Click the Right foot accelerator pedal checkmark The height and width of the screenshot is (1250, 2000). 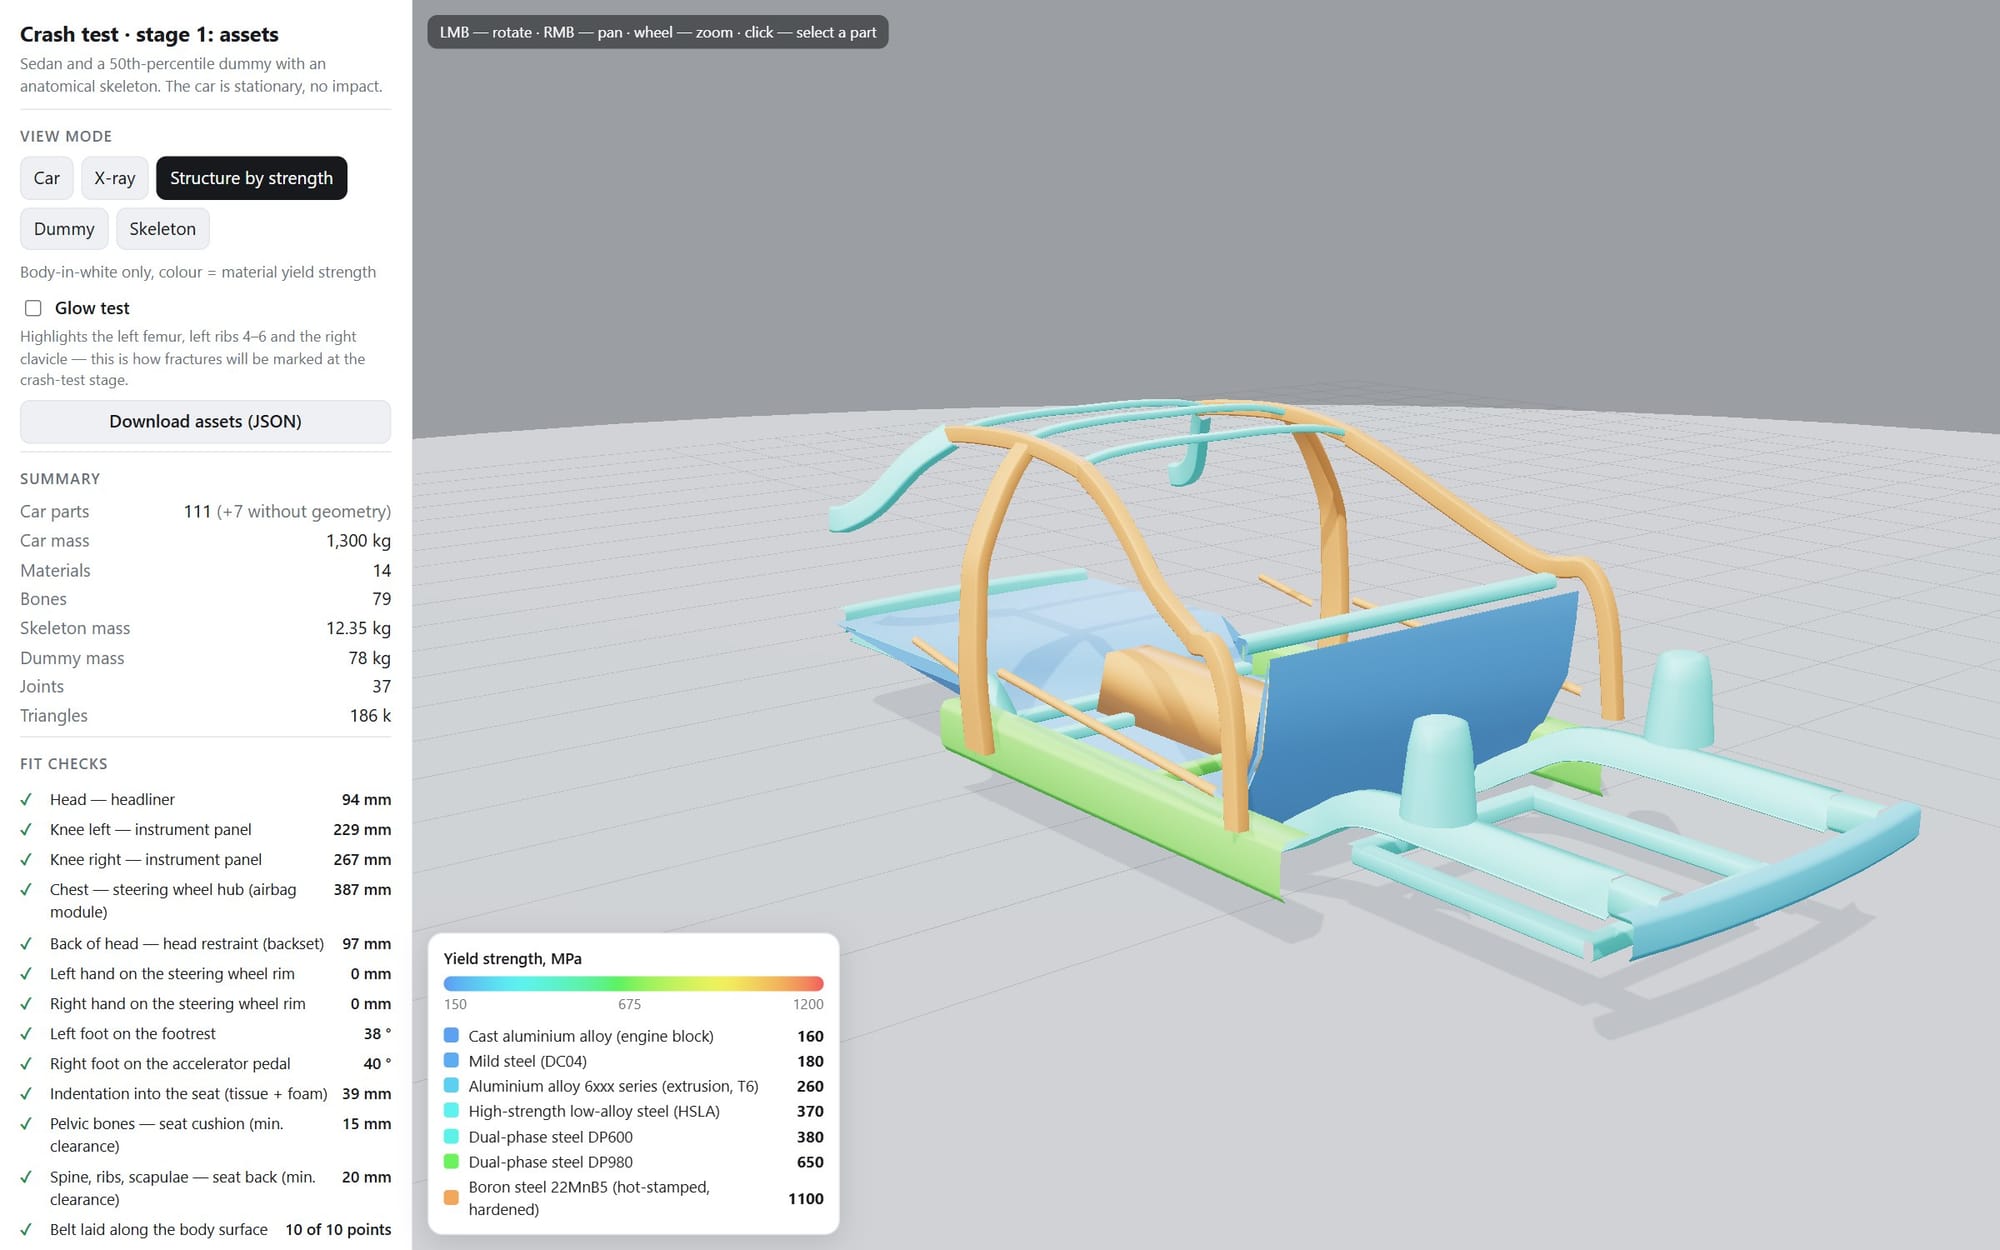click(x=26, y=1064)
